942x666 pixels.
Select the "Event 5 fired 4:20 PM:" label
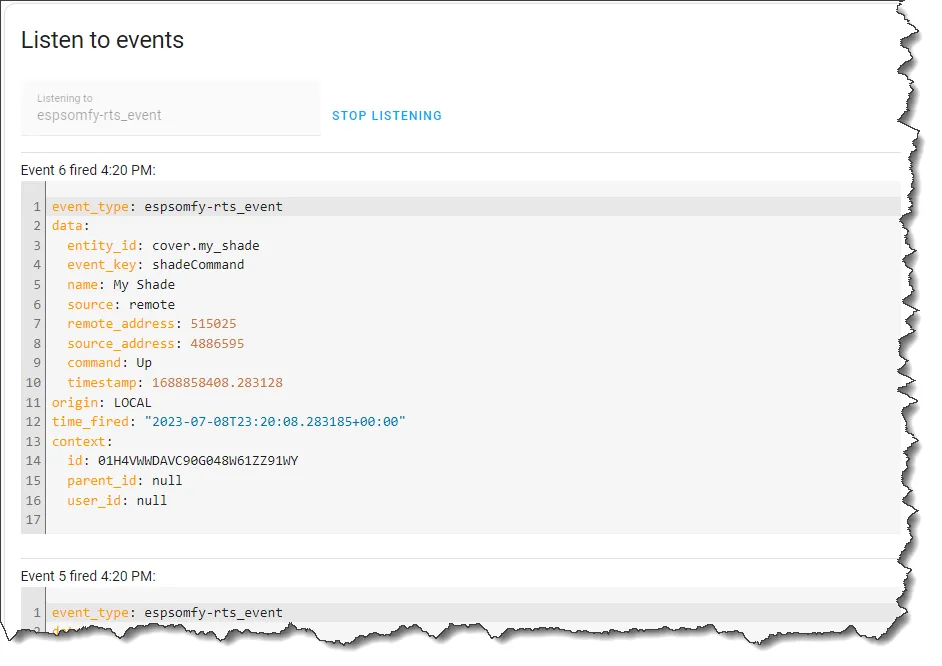[88, 577]
